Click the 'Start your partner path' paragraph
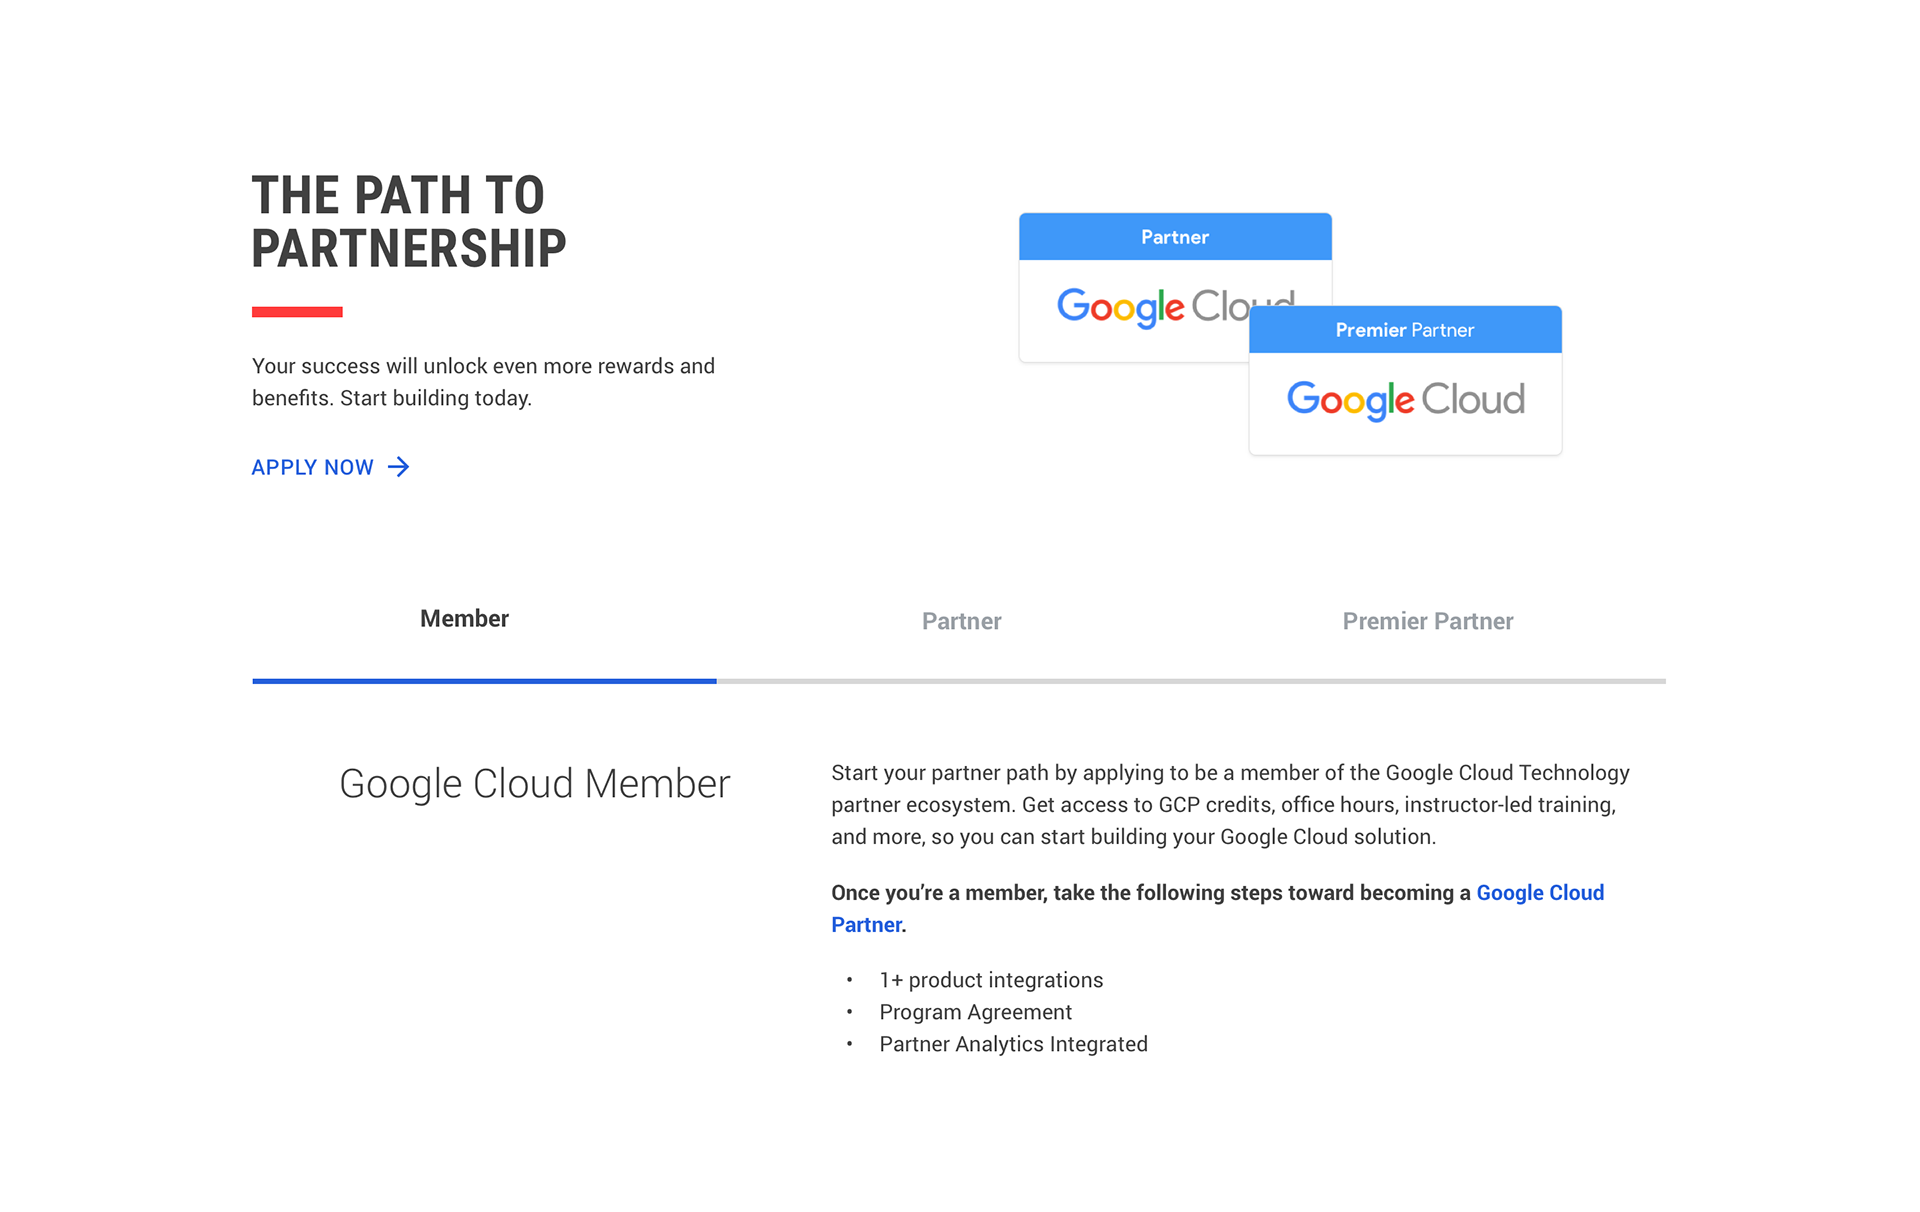Screen dimensions: 1920x1212 coord(1230,805)
